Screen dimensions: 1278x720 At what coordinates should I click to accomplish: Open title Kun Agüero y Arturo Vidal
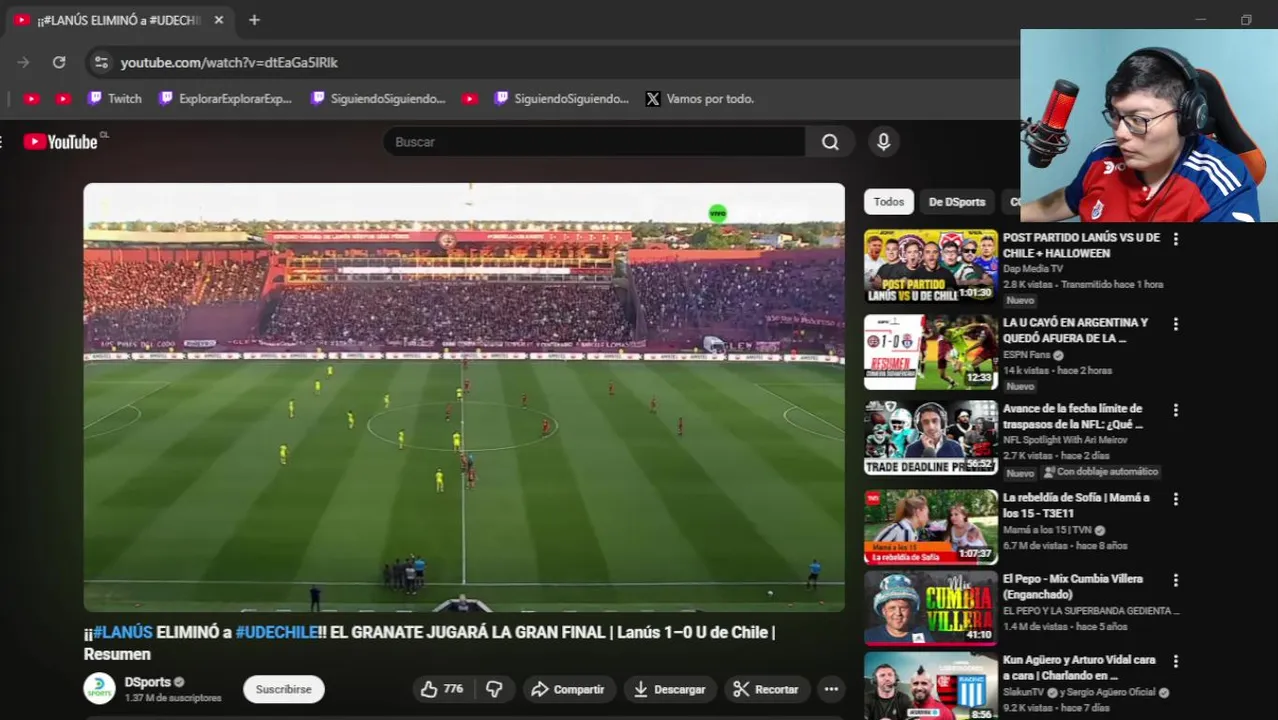click(x=1079, y=667)
